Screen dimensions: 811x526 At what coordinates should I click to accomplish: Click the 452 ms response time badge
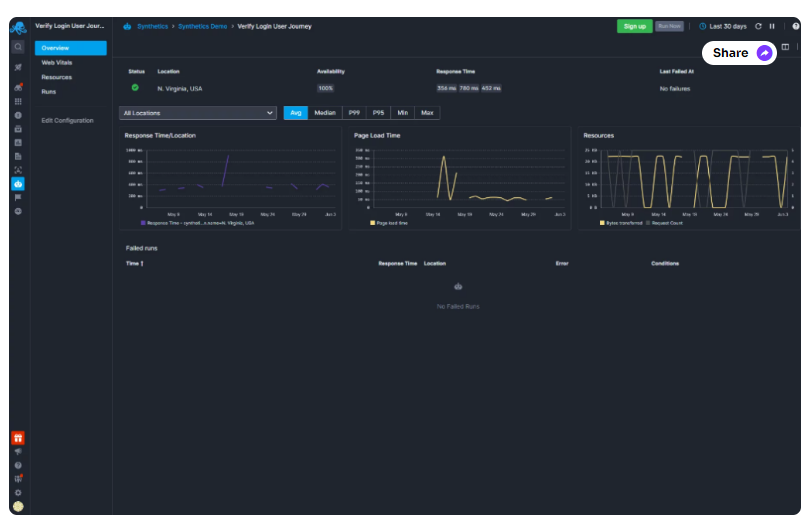491,88
